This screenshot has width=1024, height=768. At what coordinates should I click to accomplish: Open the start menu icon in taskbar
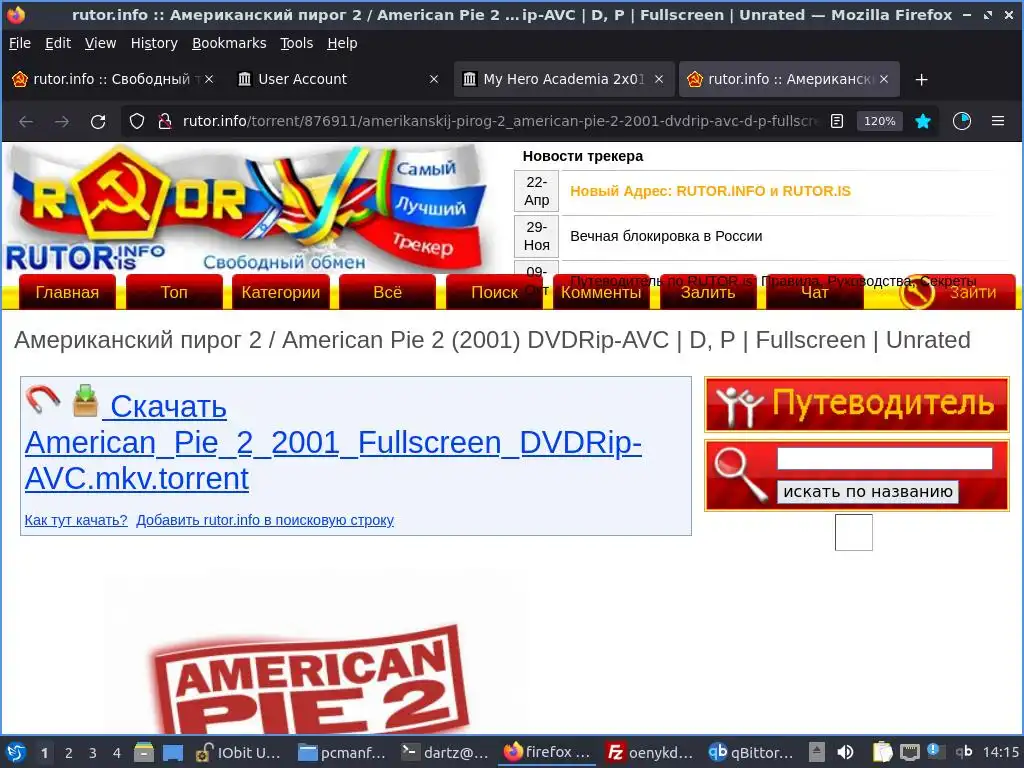(16, 752)
